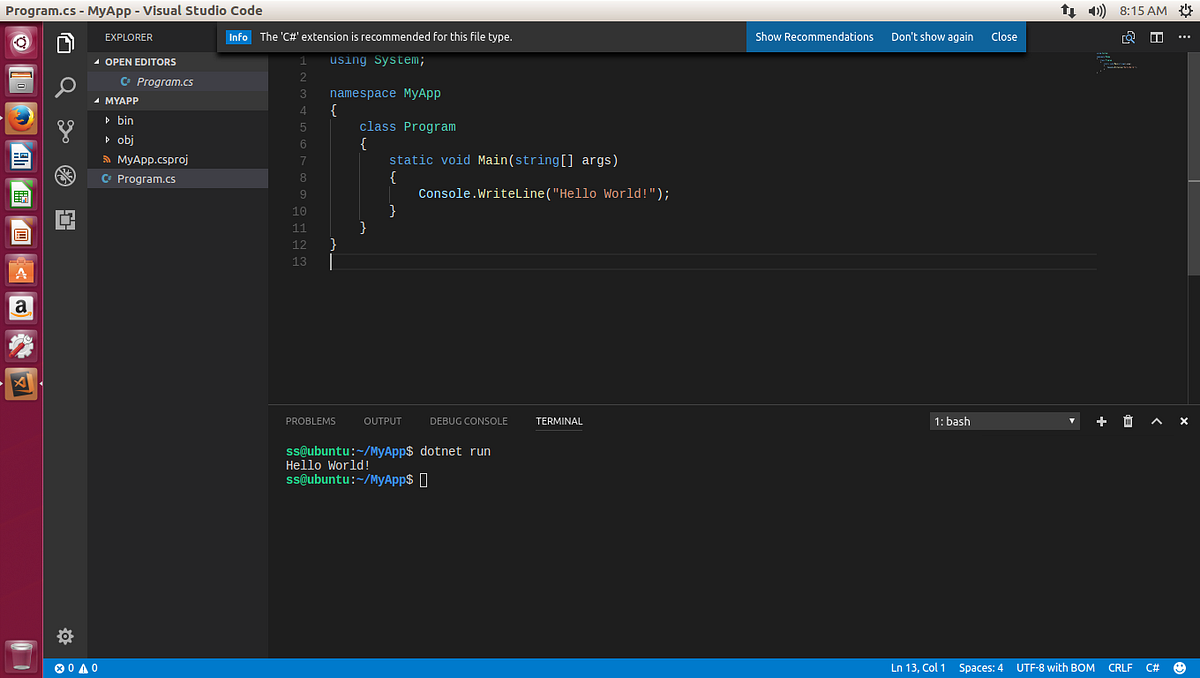Switch to the PROBLEMS tab
This screenshot has height=678, width=1200.
tap(310, 421)
